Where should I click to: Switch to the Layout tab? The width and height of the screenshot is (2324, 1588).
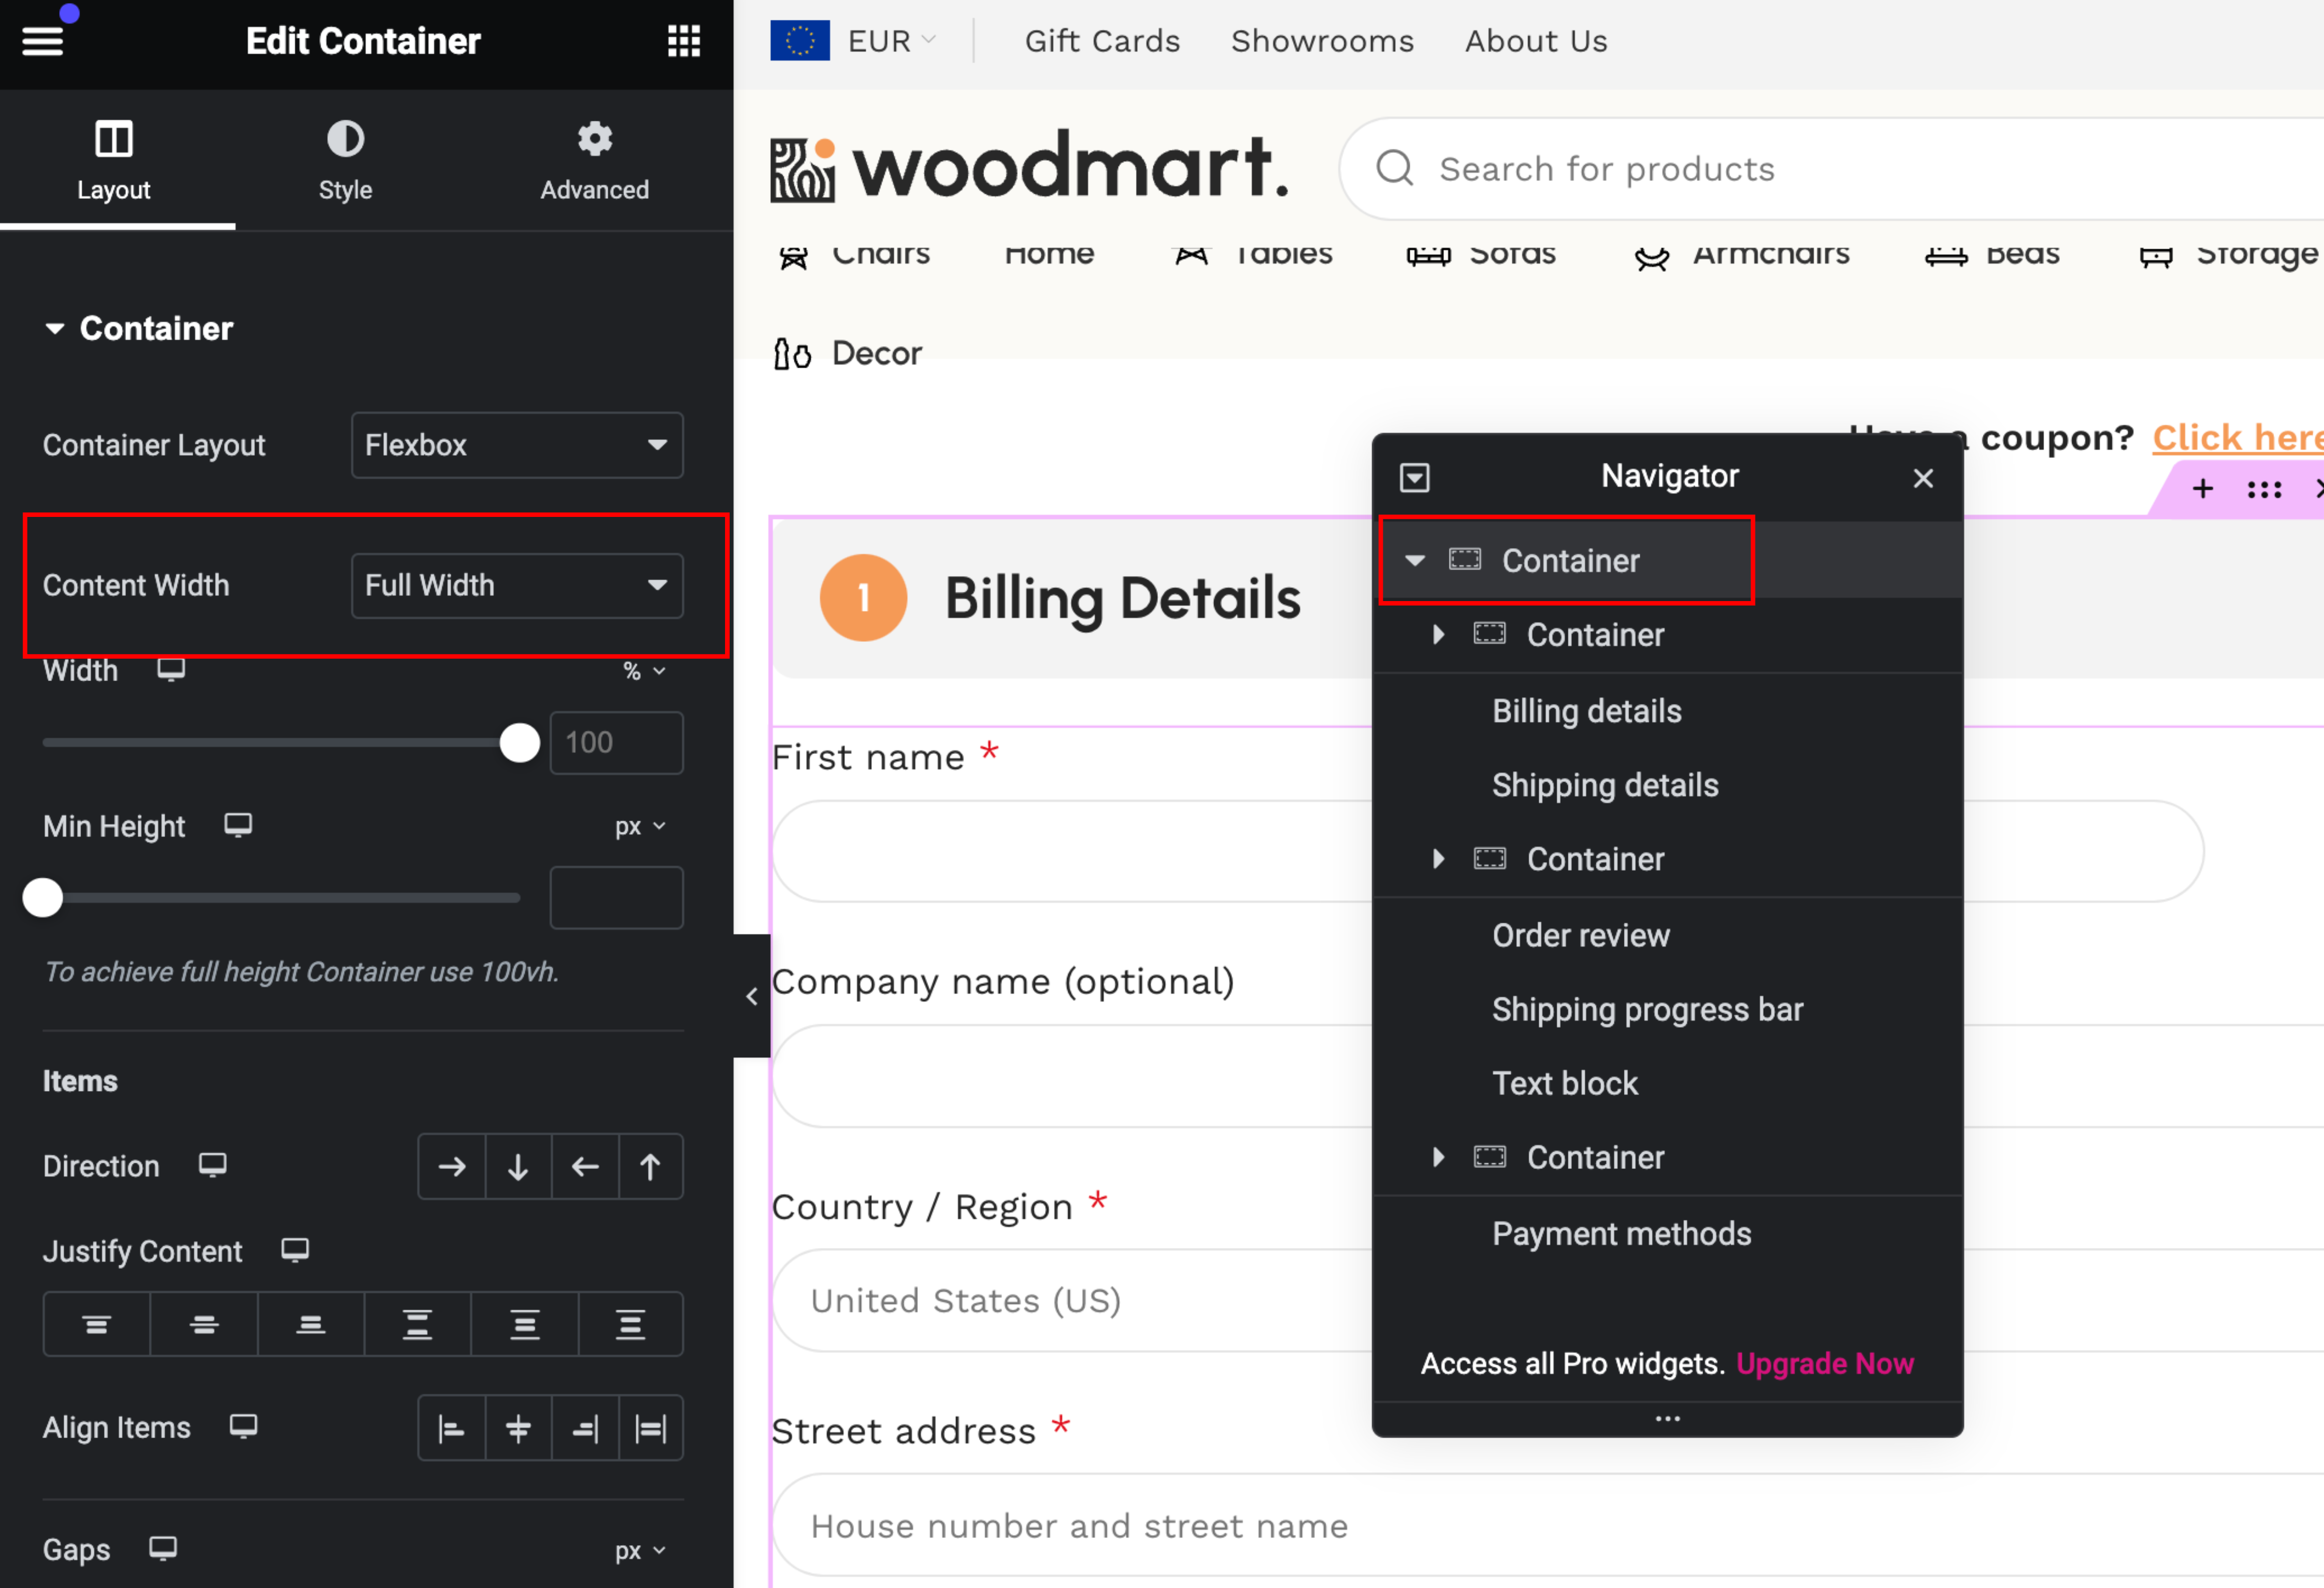coord(114,160)
